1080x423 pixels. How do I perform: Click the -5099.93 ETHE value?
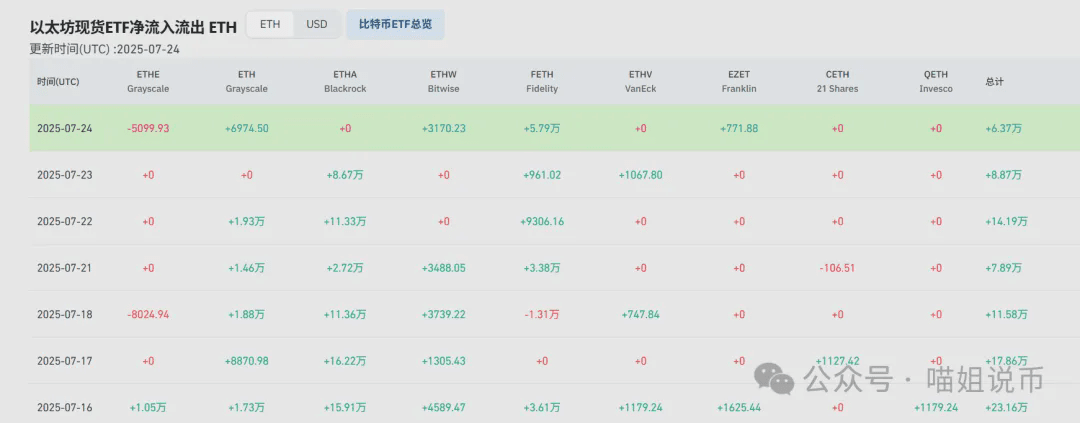pyautogui.click(x=148, y=128)
